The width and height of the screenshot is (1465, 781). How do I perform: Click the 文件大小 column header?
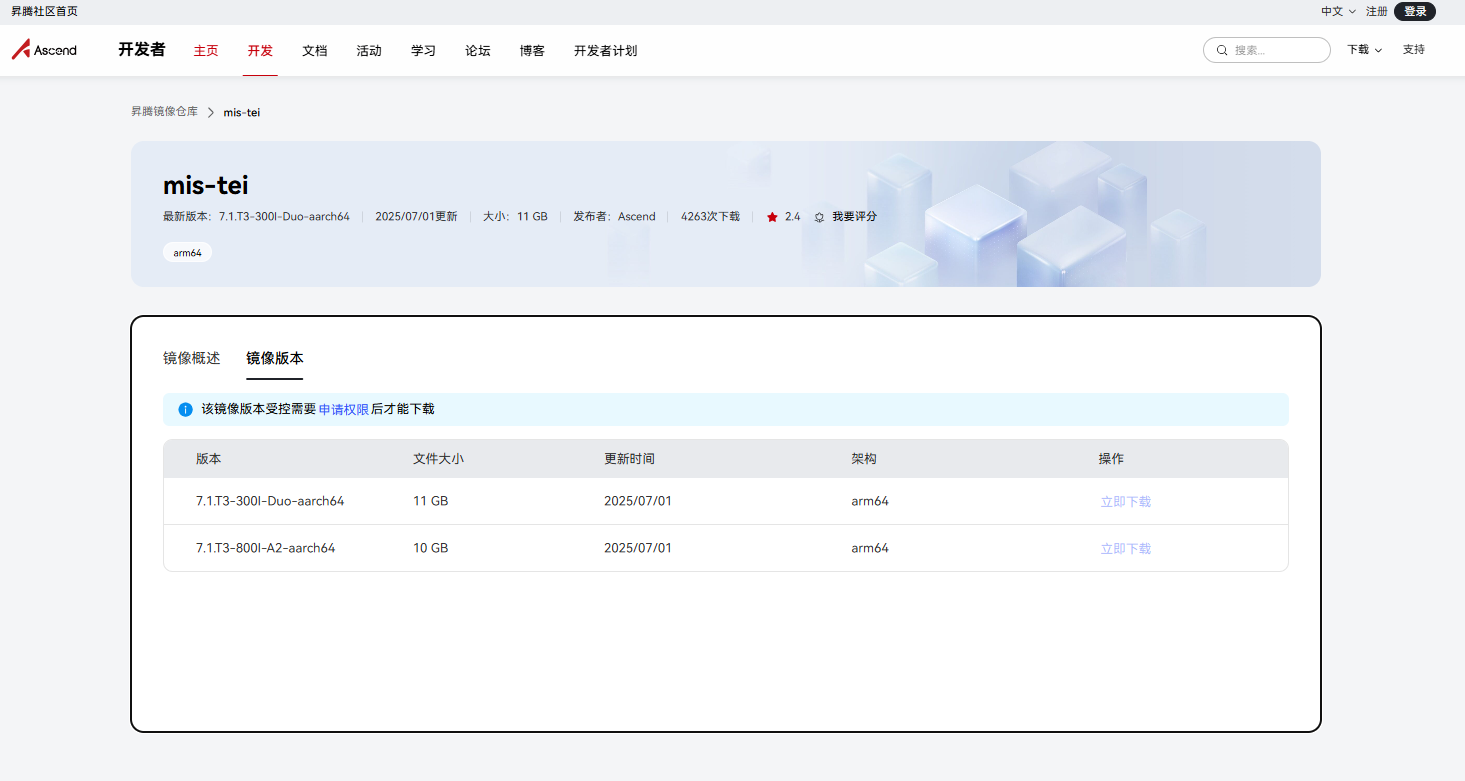[438, 459]
